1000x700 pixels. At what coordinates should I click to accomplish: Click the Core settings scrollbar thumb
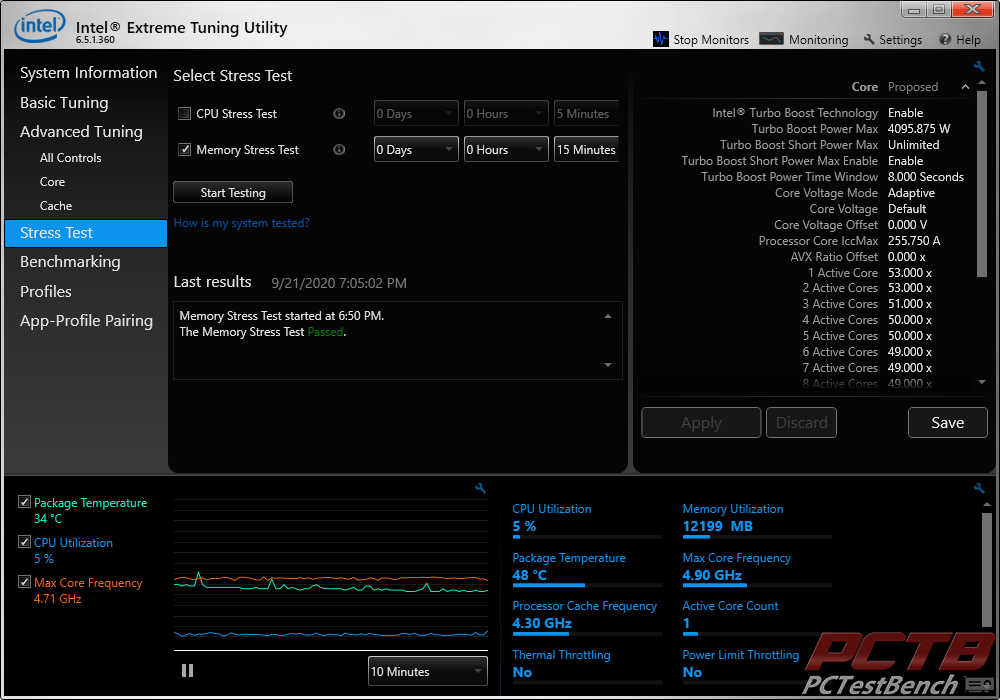[x=982, y=184]
